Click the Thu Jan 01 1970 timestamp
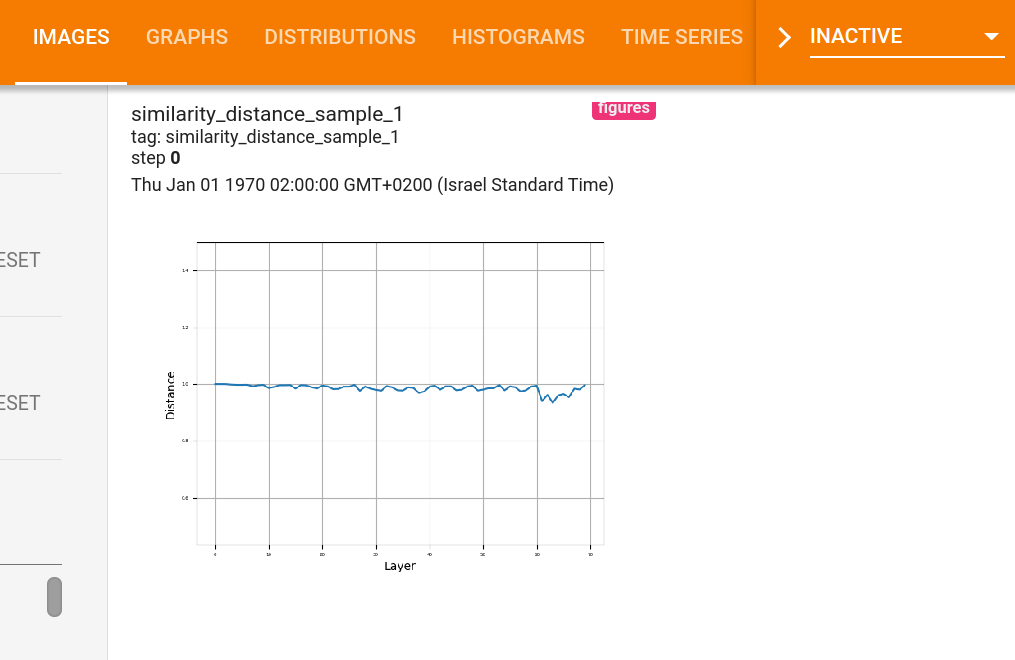 [372, 185]
